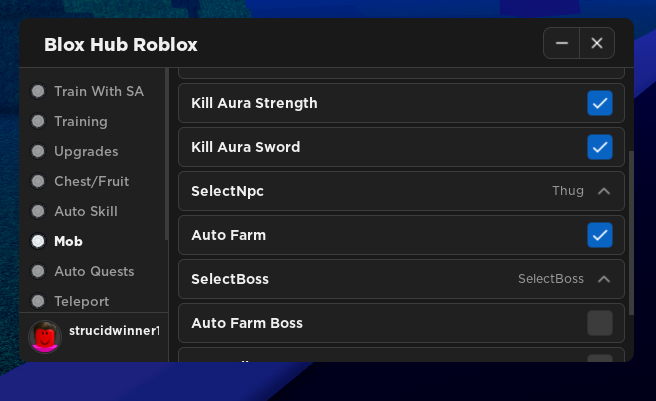Expand the SelectNpc dropdown chevron
Screen dimensions: 656x401
tap(604, 191)
